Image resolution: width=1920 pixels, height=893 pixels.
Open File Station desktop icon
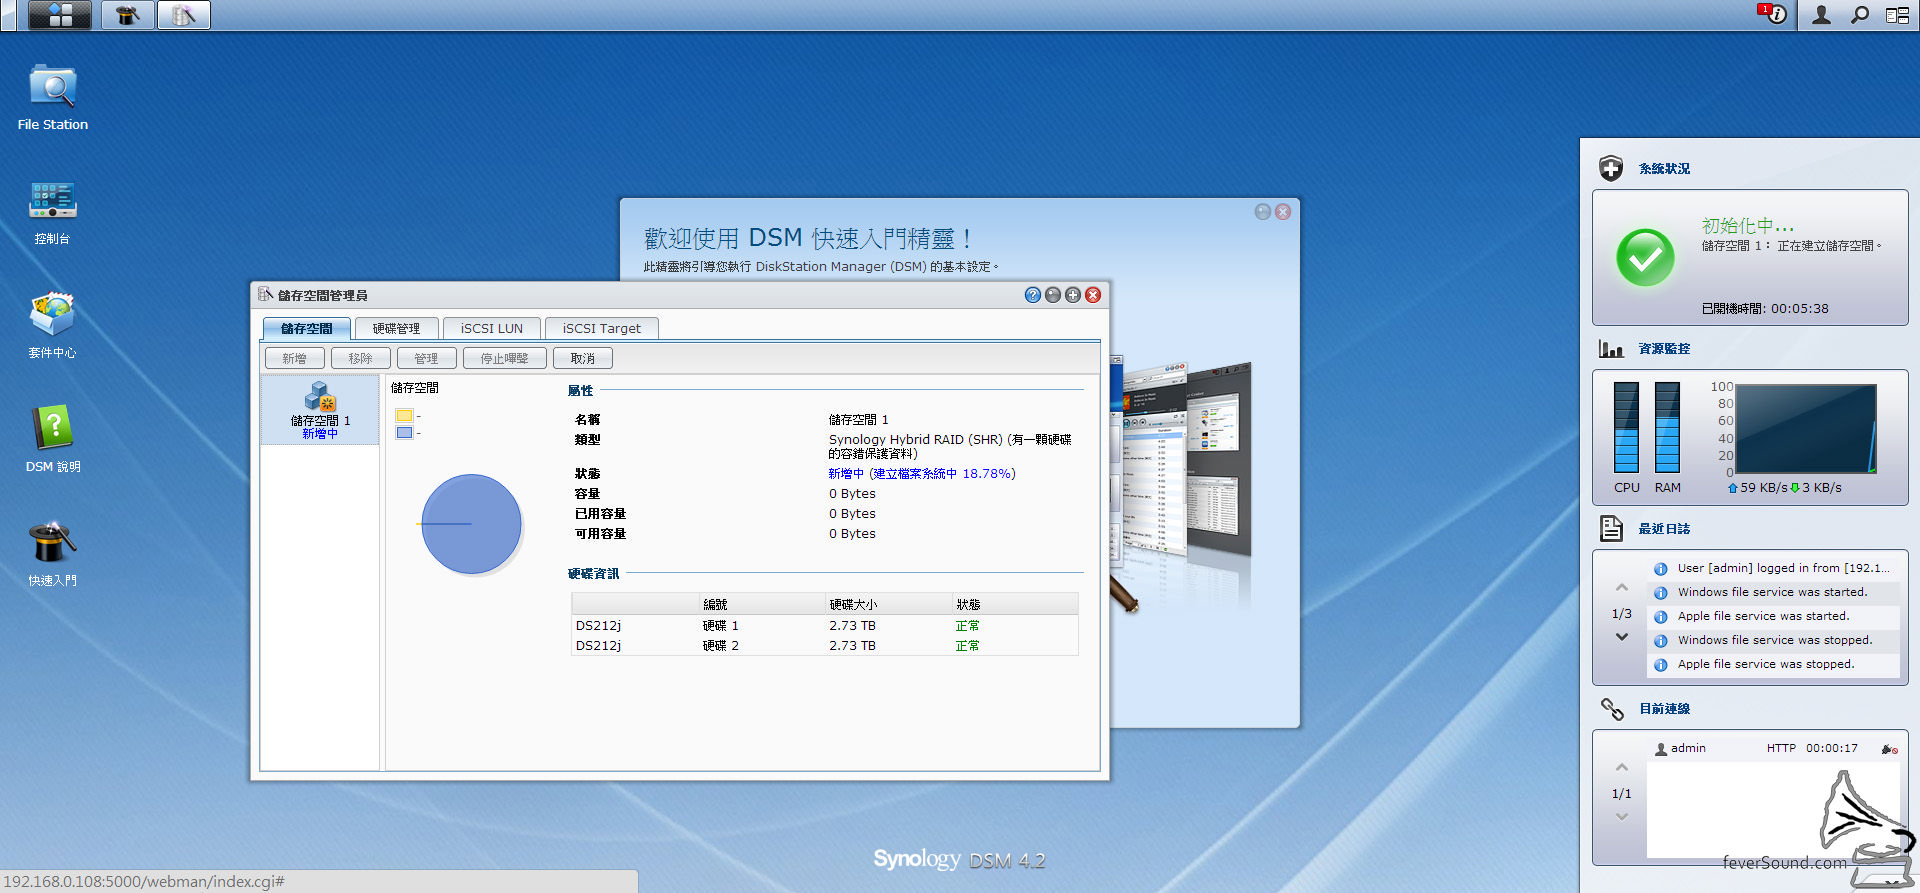pos(53,99)
